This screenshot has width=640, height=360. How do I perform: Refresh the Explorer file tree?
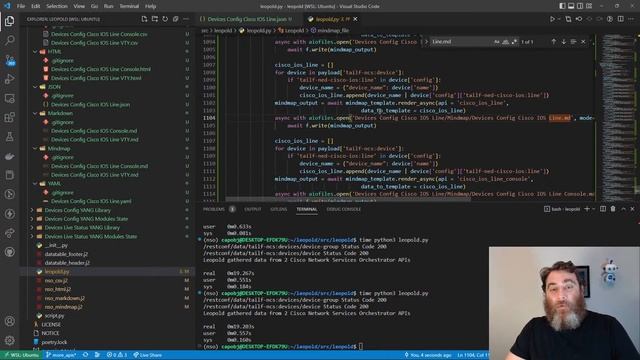[x=165, y=19]
